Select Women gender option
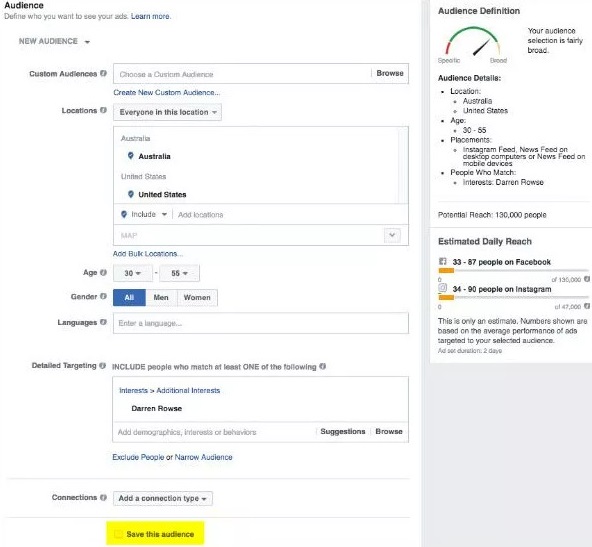This screenshot has height=547, width=592. (197, 297)
